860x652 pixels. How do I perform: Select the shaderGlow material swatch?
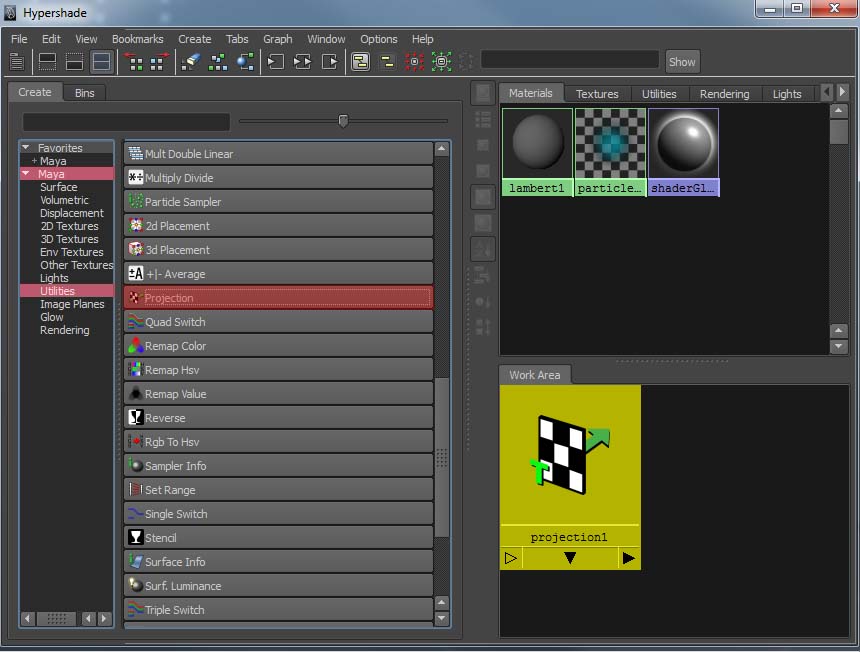683,152
